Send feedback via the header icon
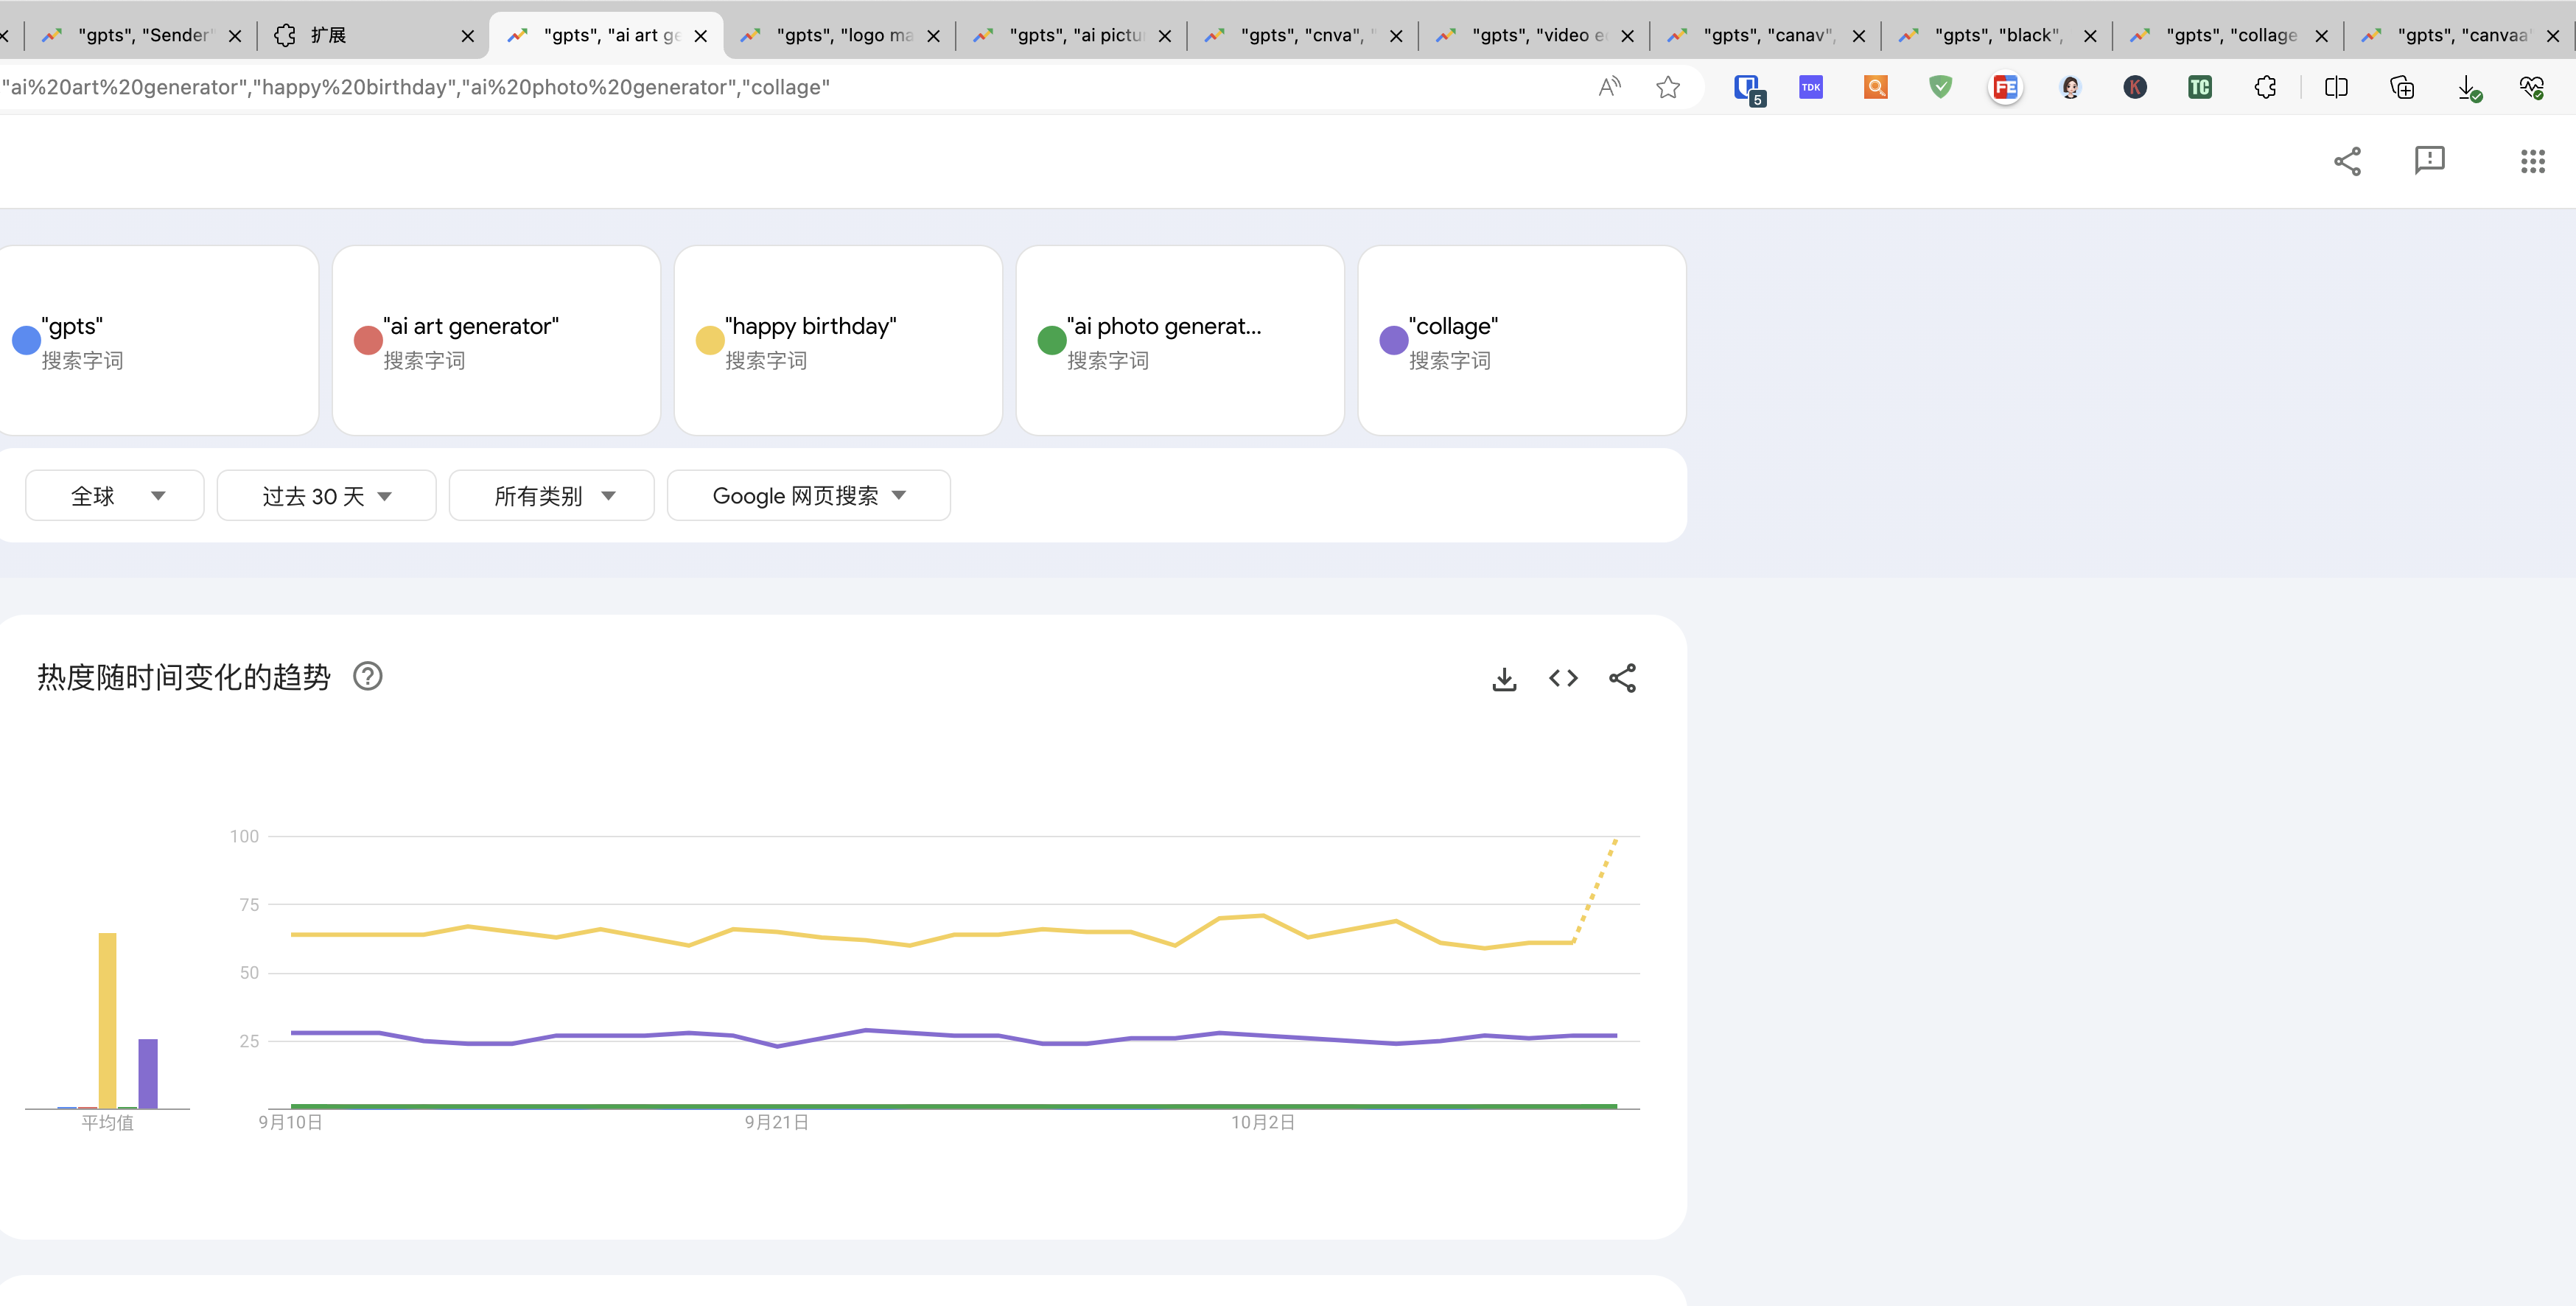 click(2429, 160)
